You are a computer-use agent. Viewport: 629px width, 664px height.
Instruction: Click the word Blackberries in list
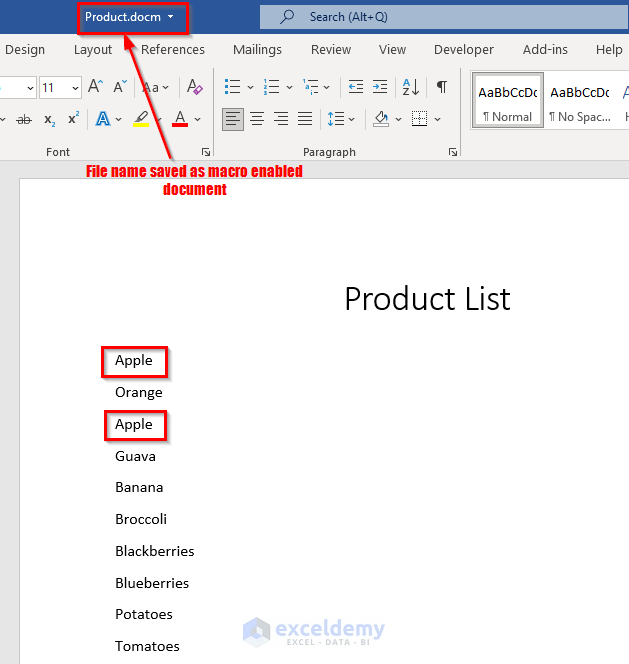tap(155, 551)
